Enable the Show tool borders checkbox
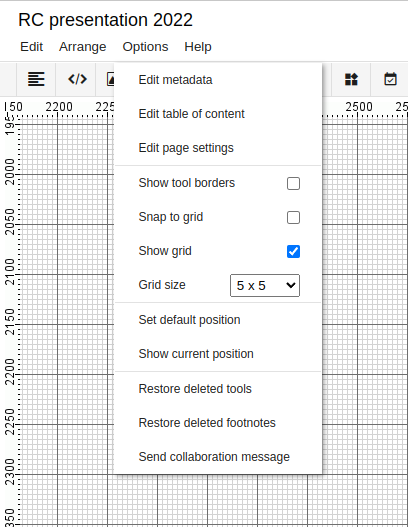408x527 pixels. coord(293,184)
